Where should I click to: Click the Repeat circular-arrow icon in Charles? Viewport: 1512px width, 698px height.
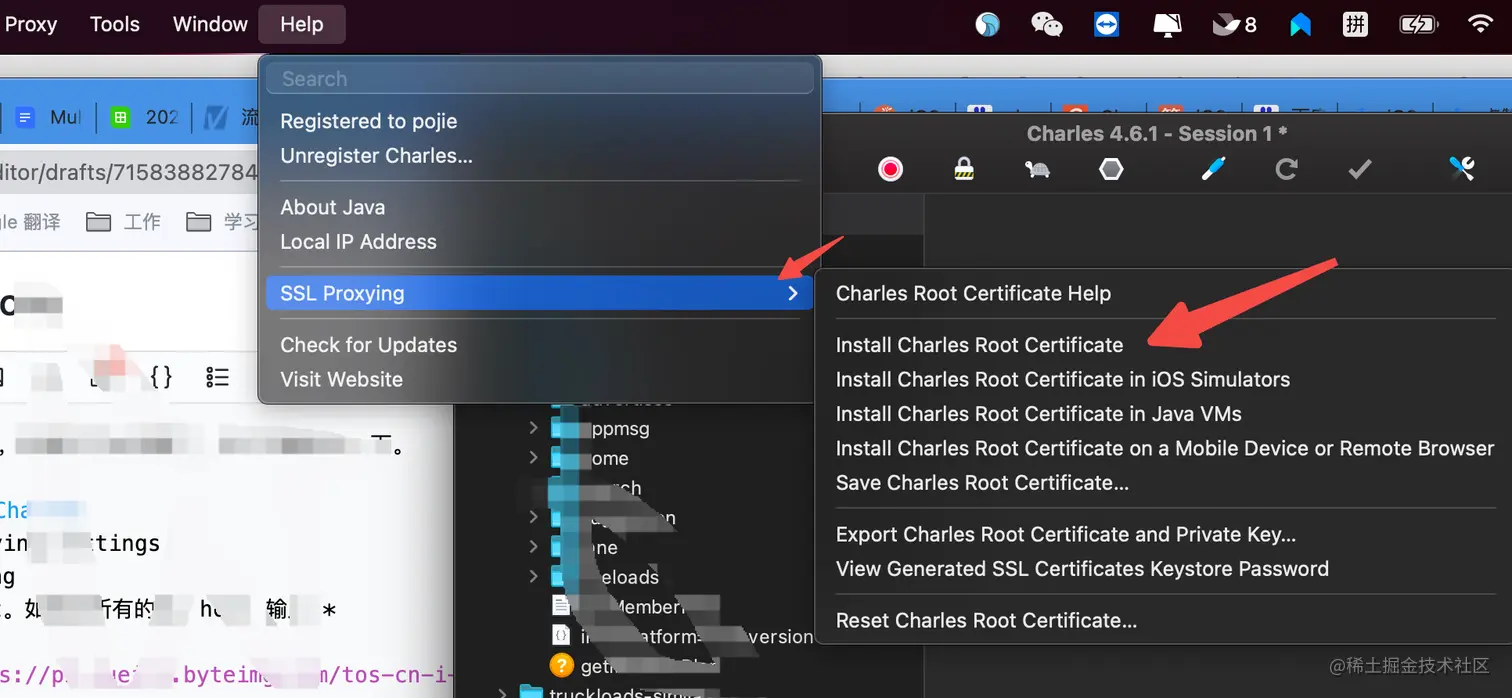point(1286,170)
